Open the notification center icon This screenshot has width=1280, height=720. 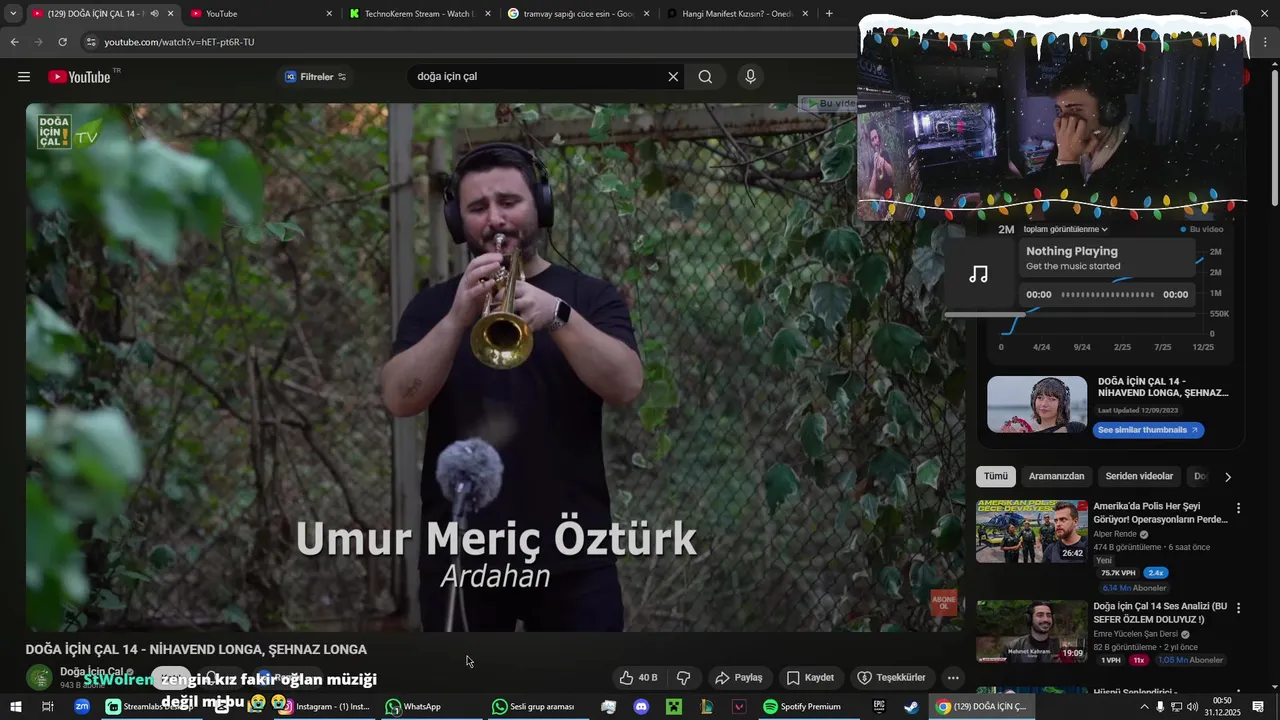1258,707
